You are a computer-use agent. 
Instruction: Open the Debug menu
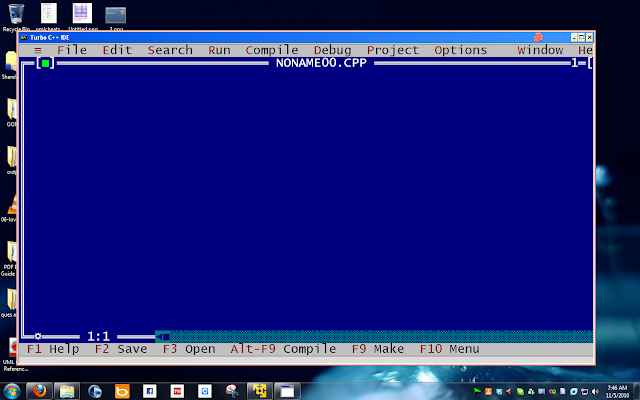[332, 50]
